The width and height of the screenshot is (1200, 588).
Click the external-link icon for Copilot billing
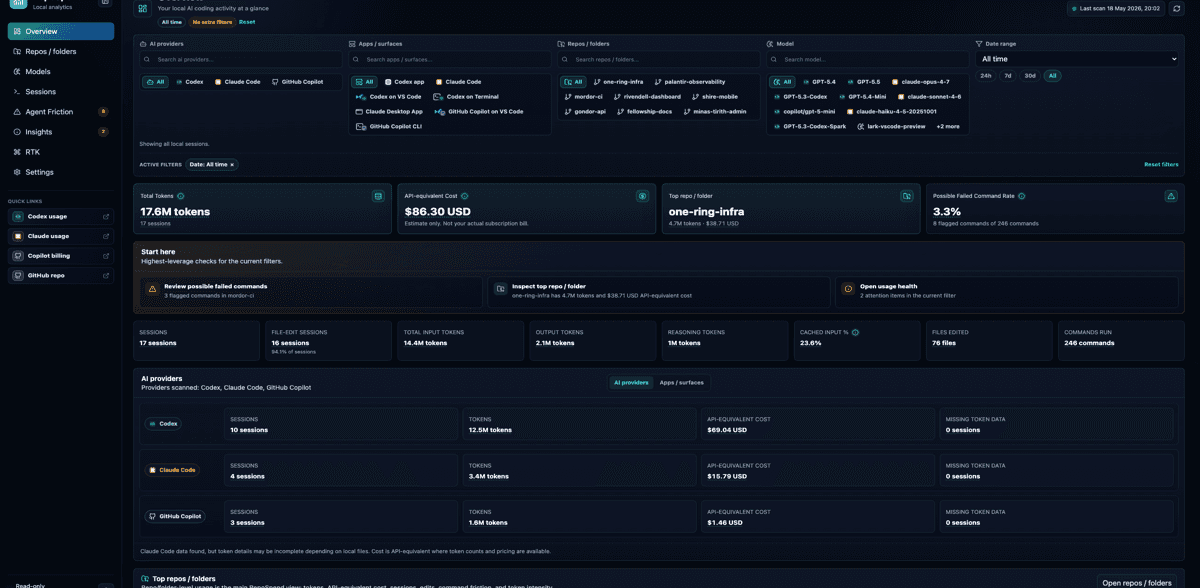106,256
